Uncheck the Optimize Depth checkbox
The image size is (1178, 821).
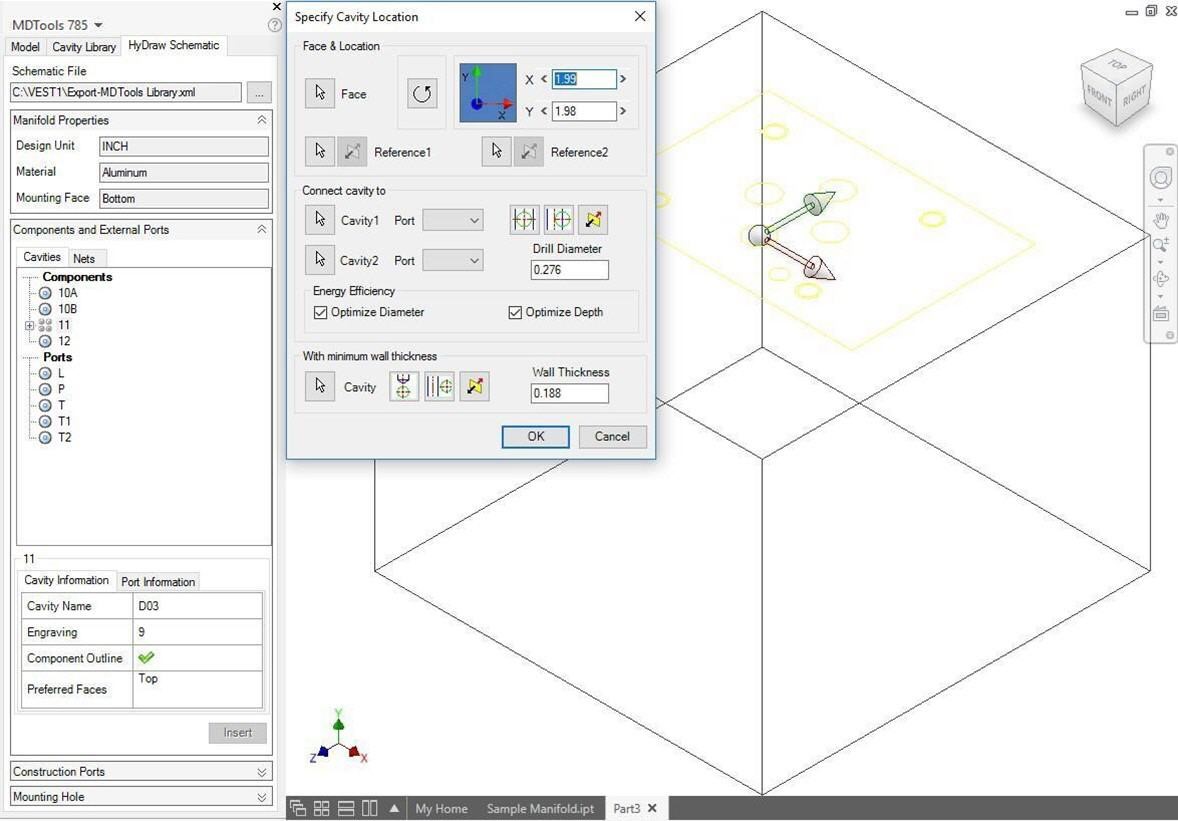pyautogui.click(x=516, y=312)
